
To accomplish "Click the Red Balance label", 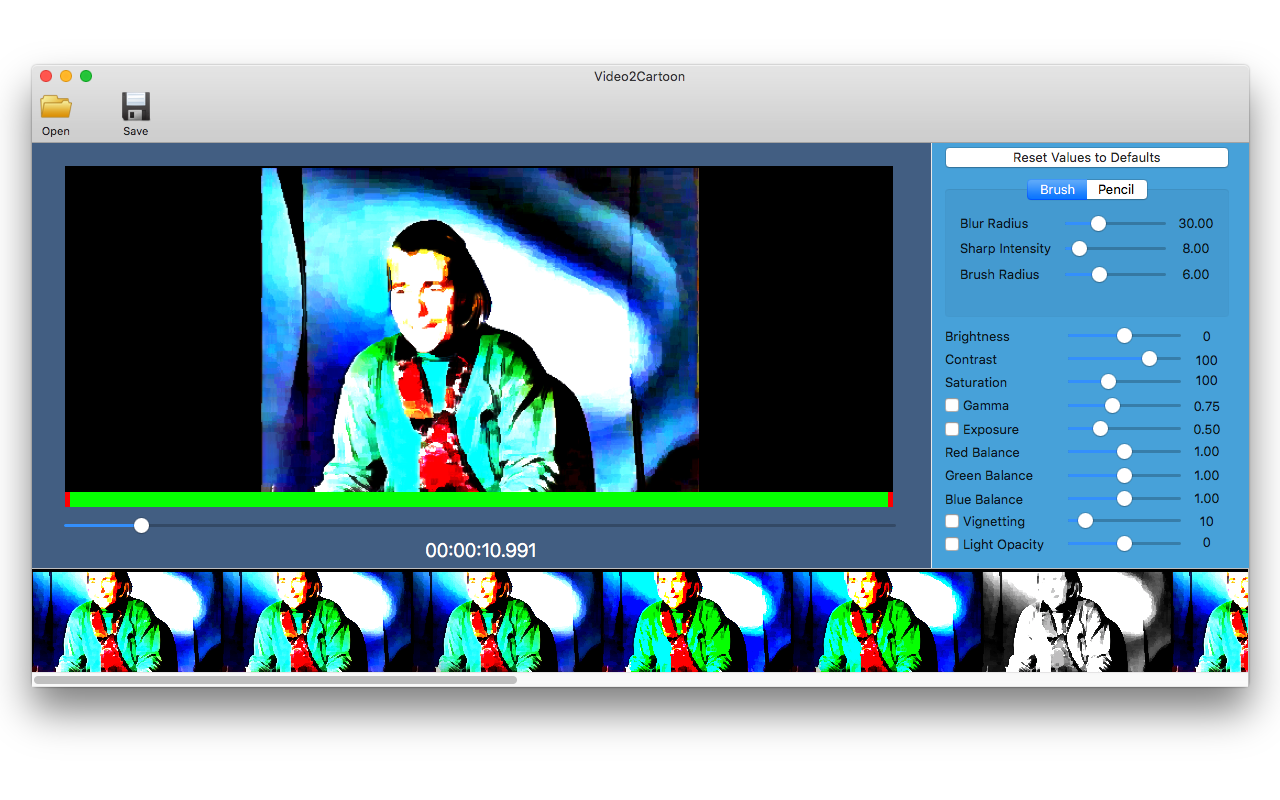I will (x=982, y=453).
